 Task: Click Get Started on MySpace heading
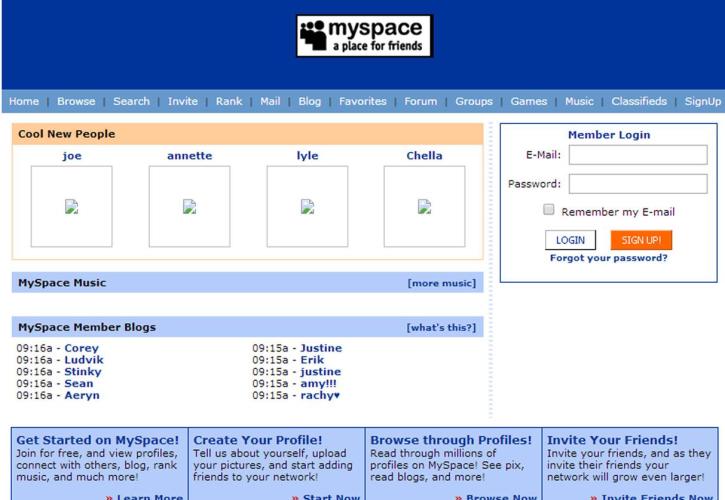click(98, 440)
